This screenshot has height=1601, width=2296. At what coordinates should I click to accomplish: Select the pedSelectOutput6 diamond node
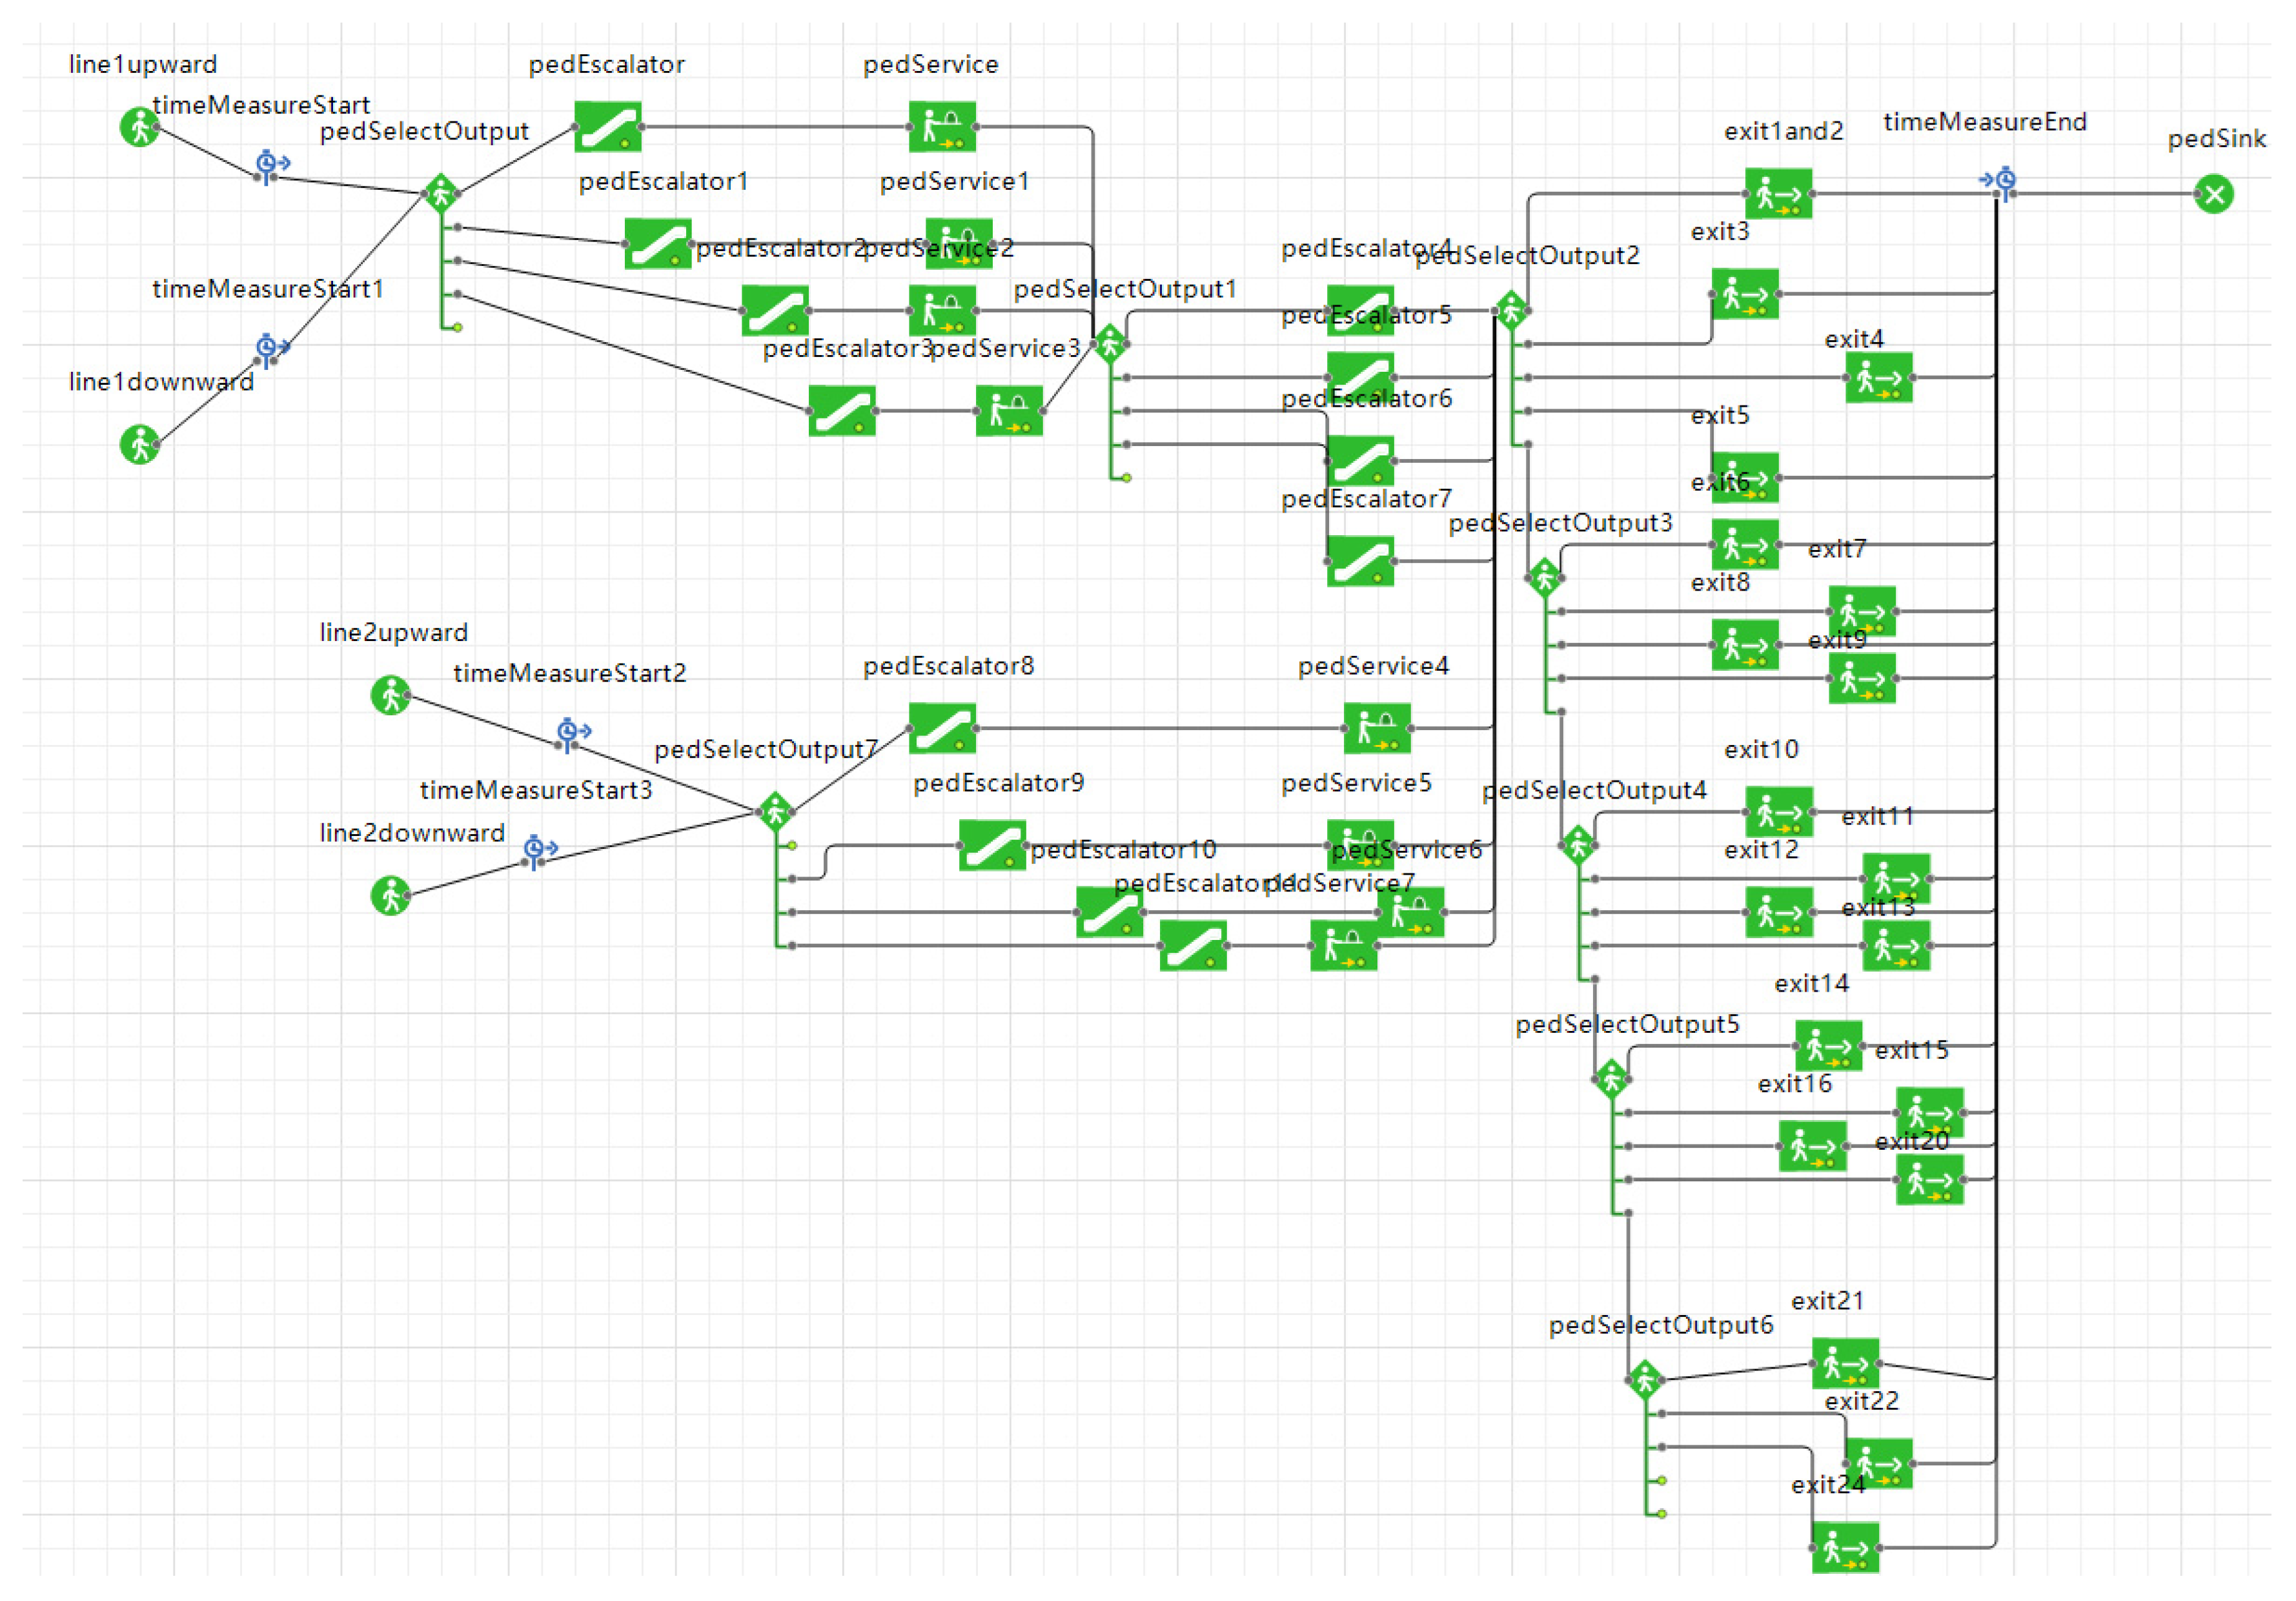click(1645, 1380)
